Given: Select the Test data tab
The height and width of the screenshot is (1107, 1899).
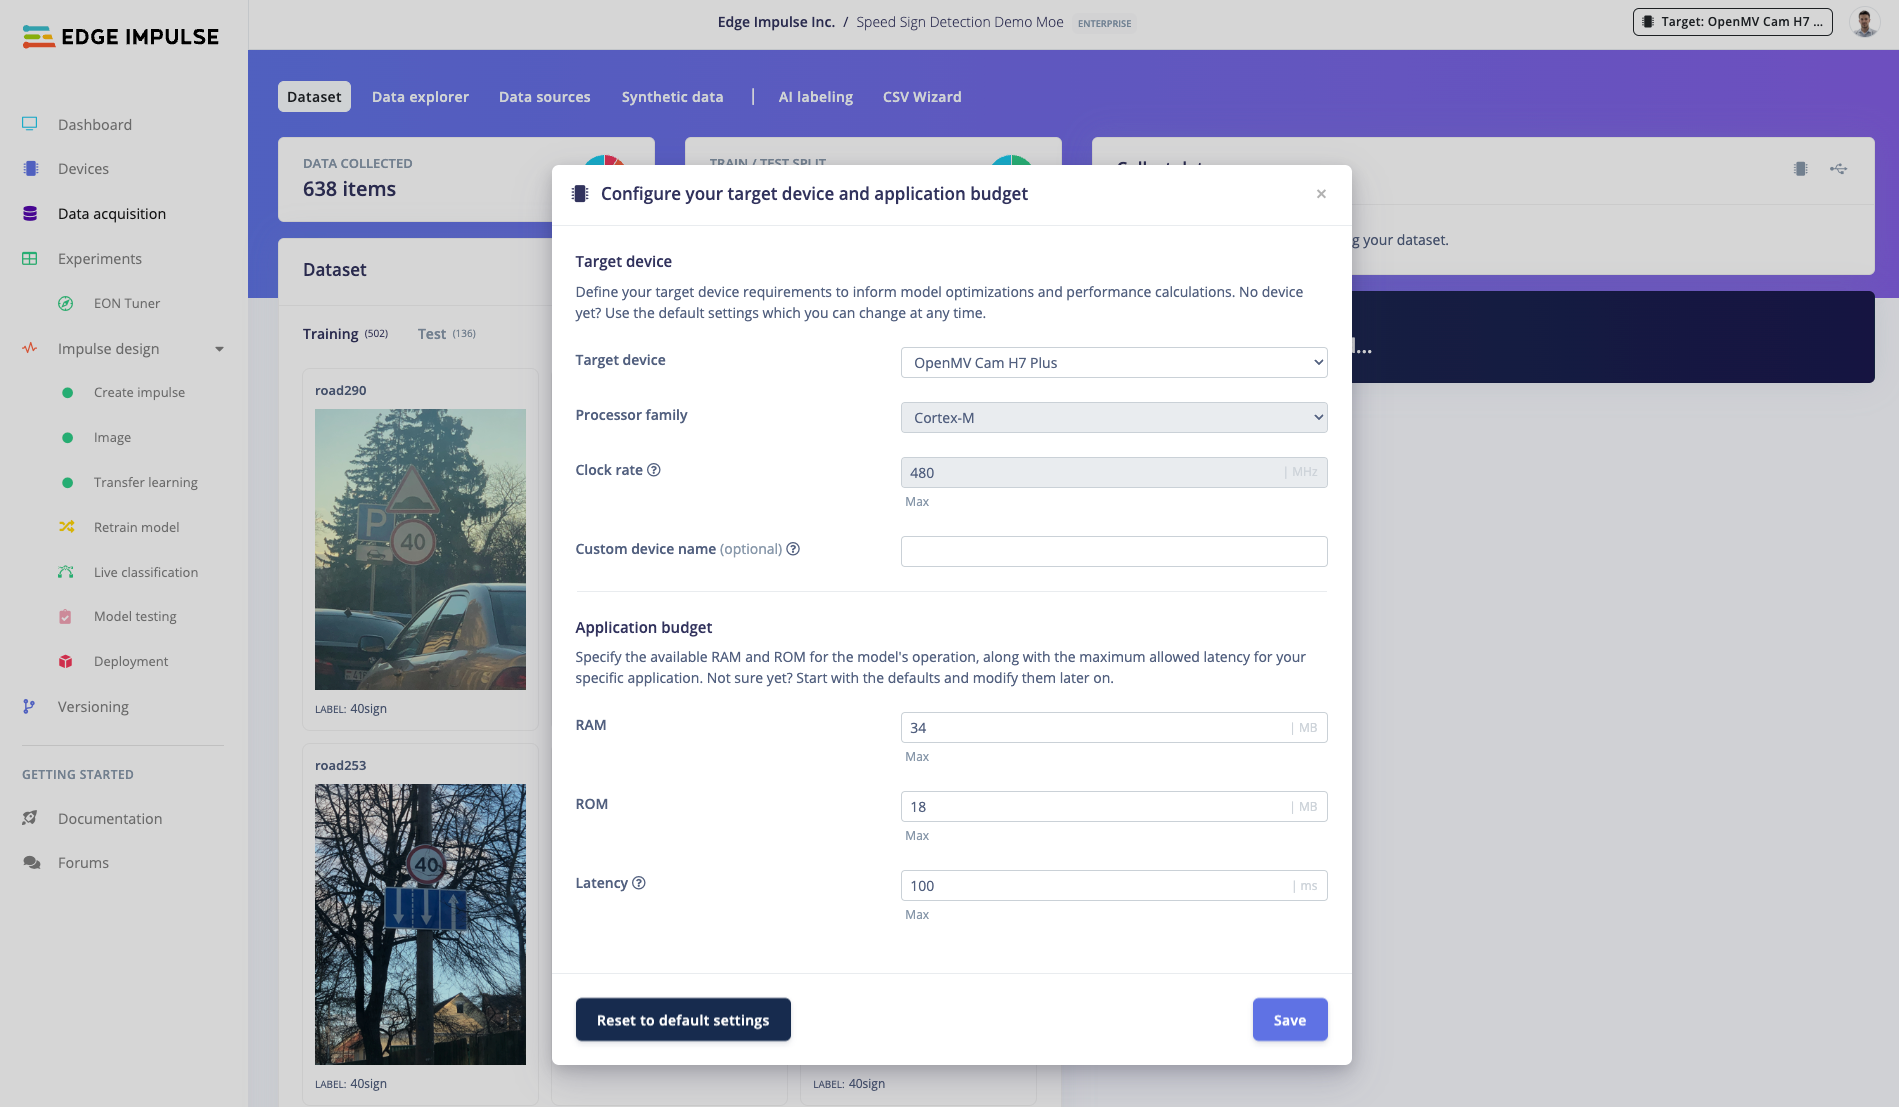Looking at the screenshot, I should pyautogui.click(x=447, y=334).
